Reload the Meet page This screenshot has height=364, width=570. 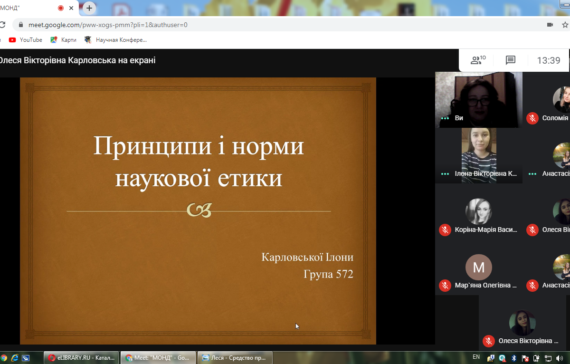pyautogui.click(x=2, y=25)
